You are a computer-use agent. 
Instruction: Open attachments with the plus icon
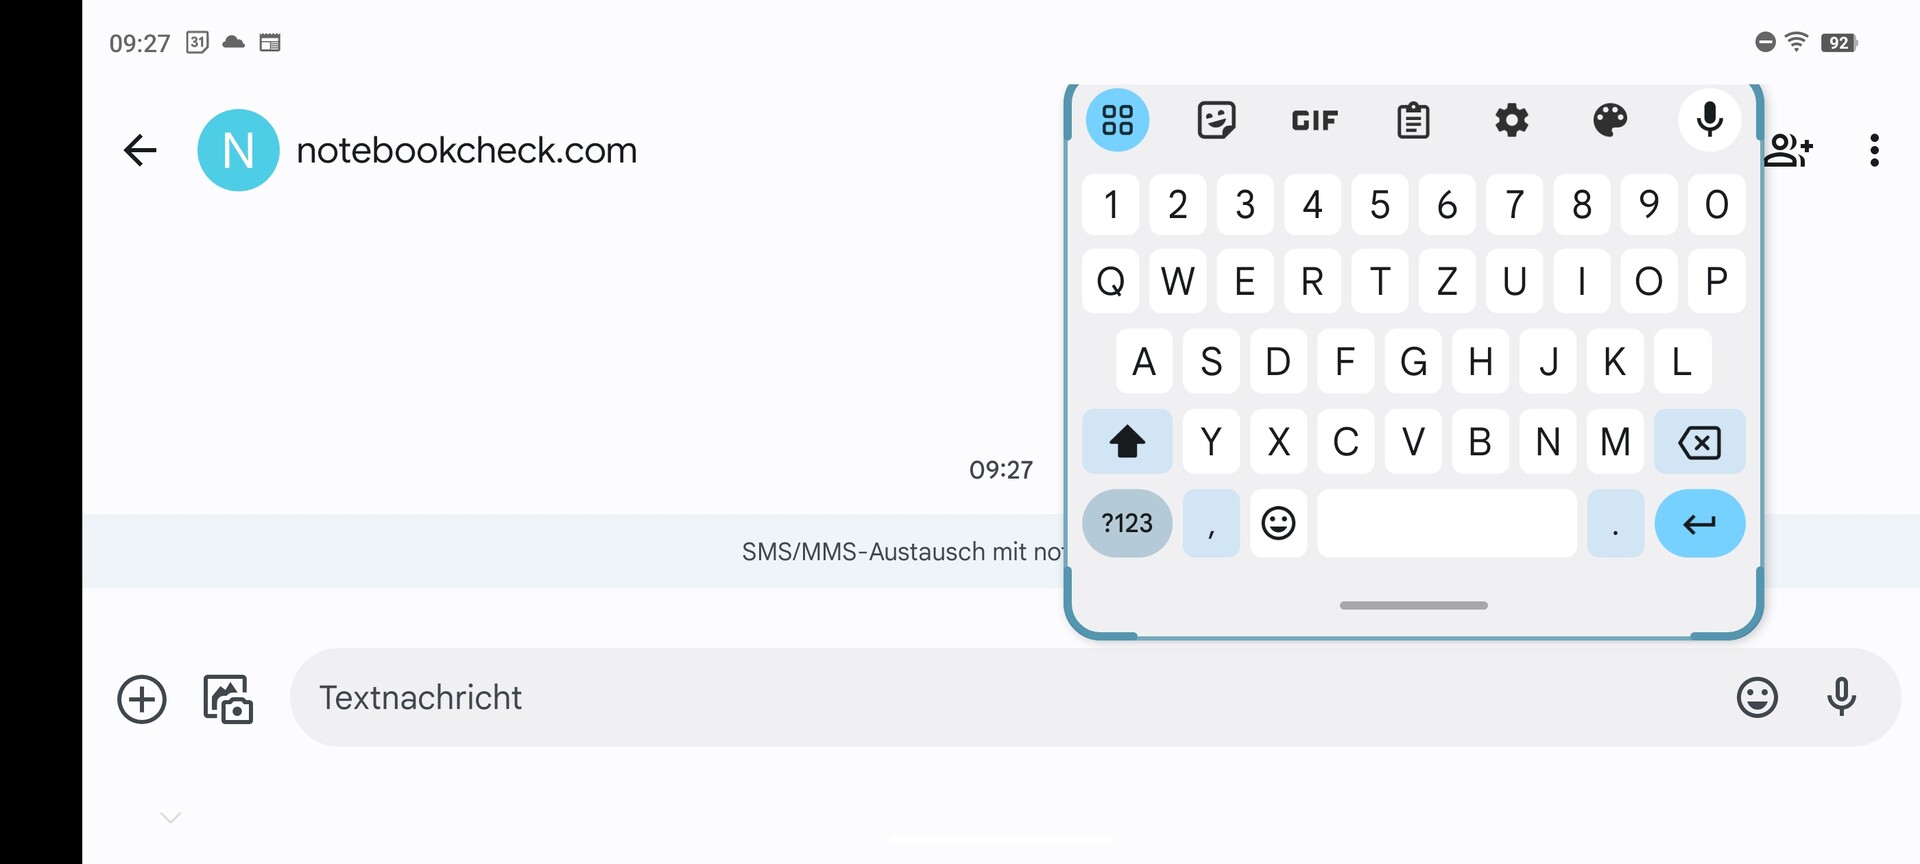142,699
